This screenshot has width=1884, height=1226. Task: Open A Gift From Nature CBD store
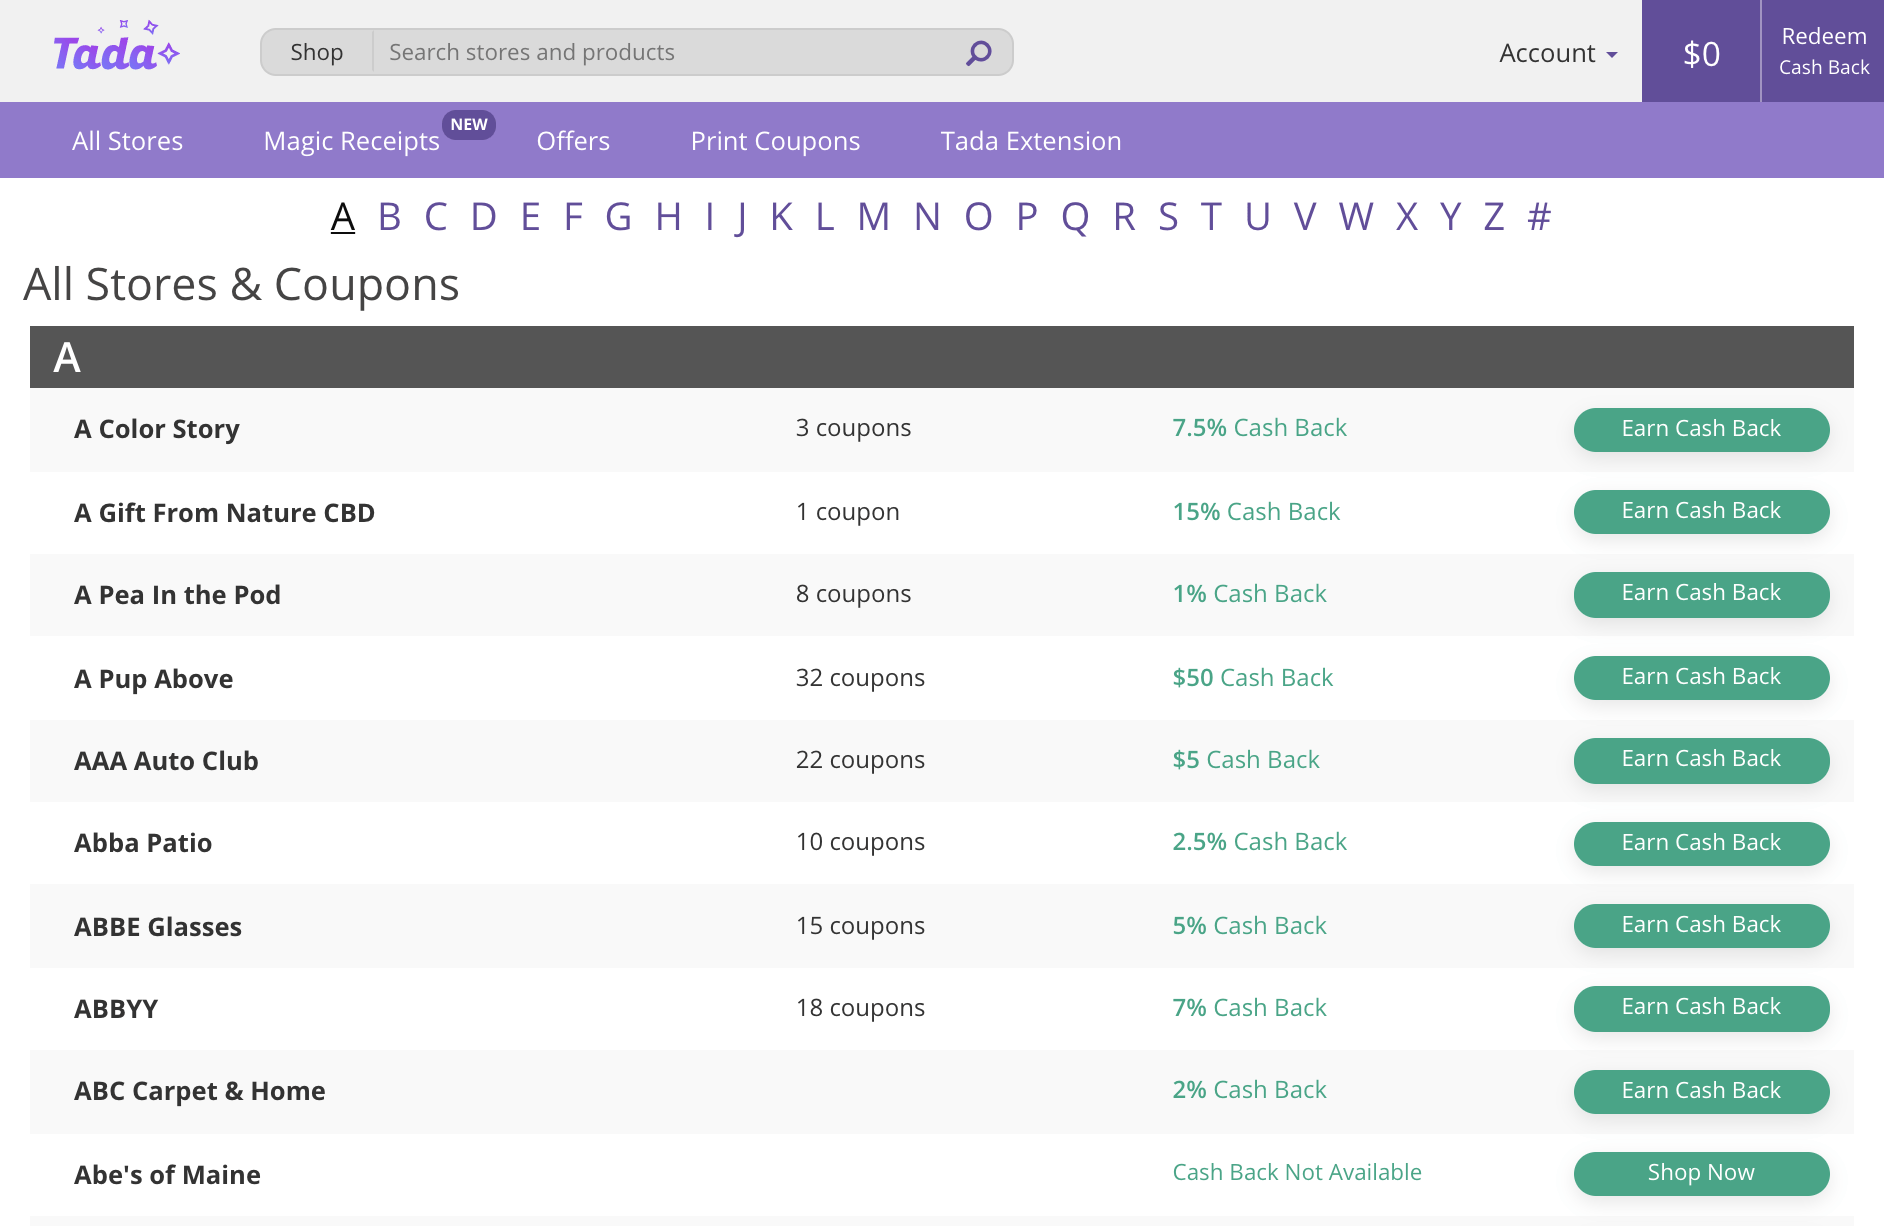[224, 513]
